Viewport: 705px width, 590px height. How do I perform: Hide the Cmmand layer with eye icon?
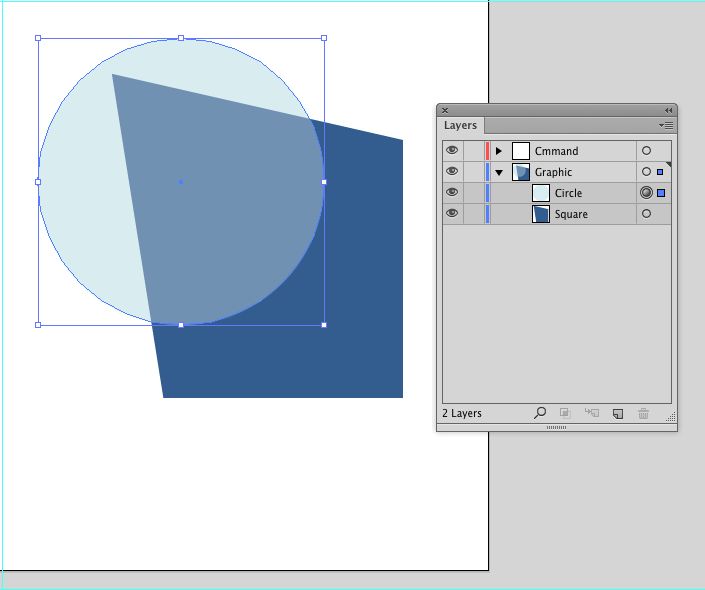[452, 150]
